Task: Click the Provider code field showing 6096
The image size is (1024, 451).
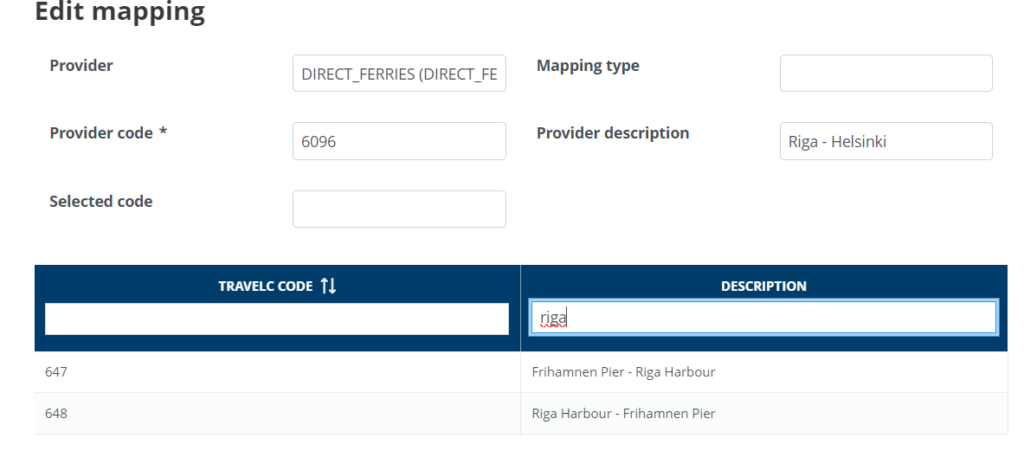Action: (x=399, y=141)
